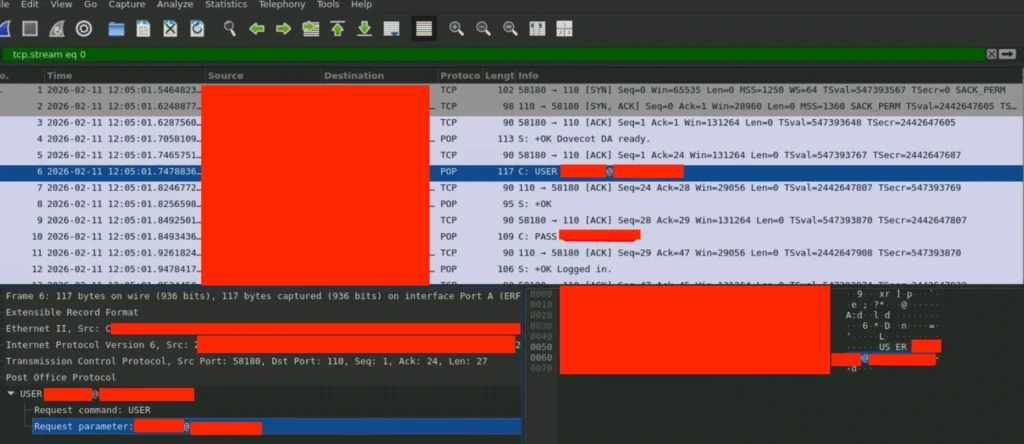Select packet 4 '+OK Dovecot DA ready' row

(x=511, y=139)
